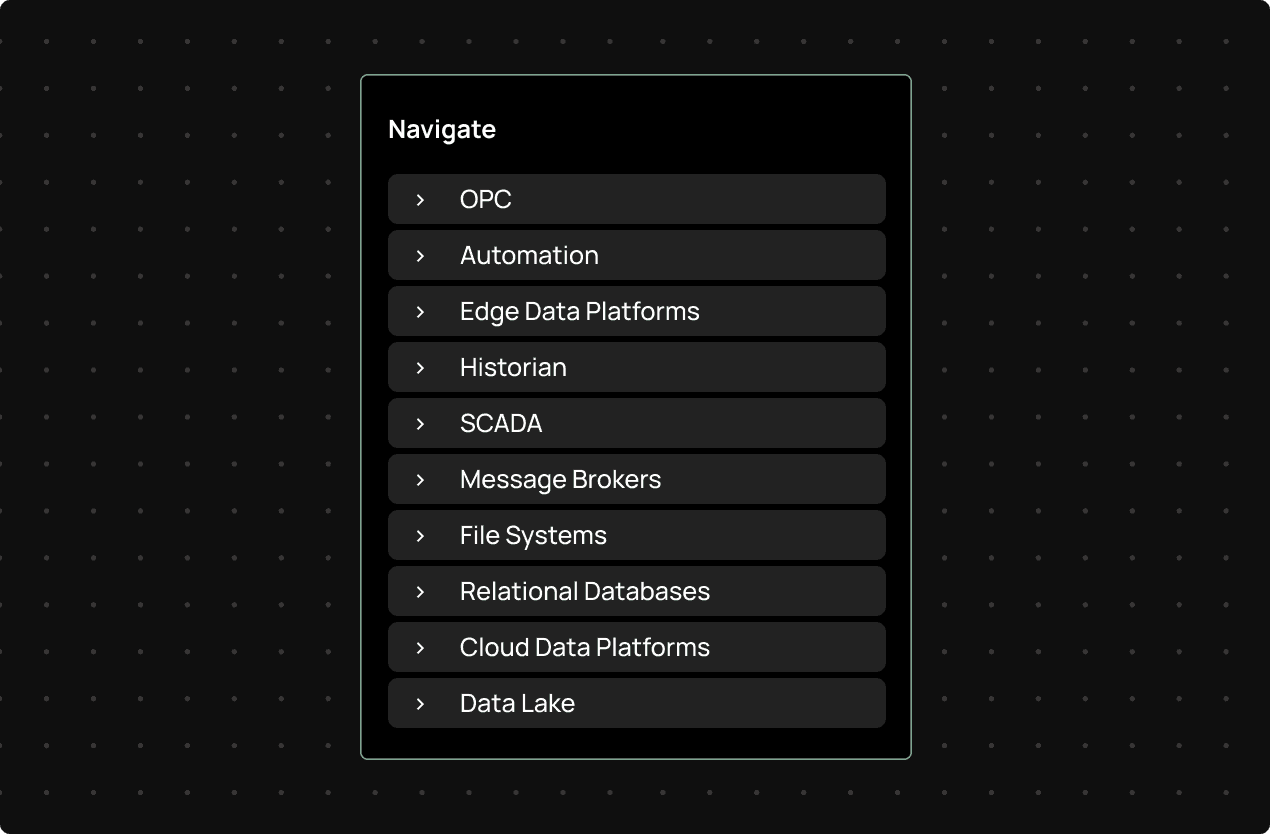Click the chevron beside Cloud Data Platforms
This screenshot has height=834, width=1270.
click(x=419, y=647)
